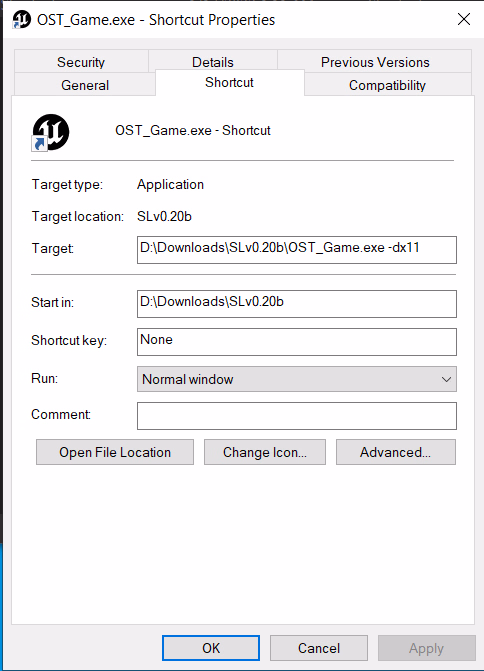Image resolution: width=484 pixels, height=671 pixels.
Task: Select the Shortcut tab
Action: [230, 83]
